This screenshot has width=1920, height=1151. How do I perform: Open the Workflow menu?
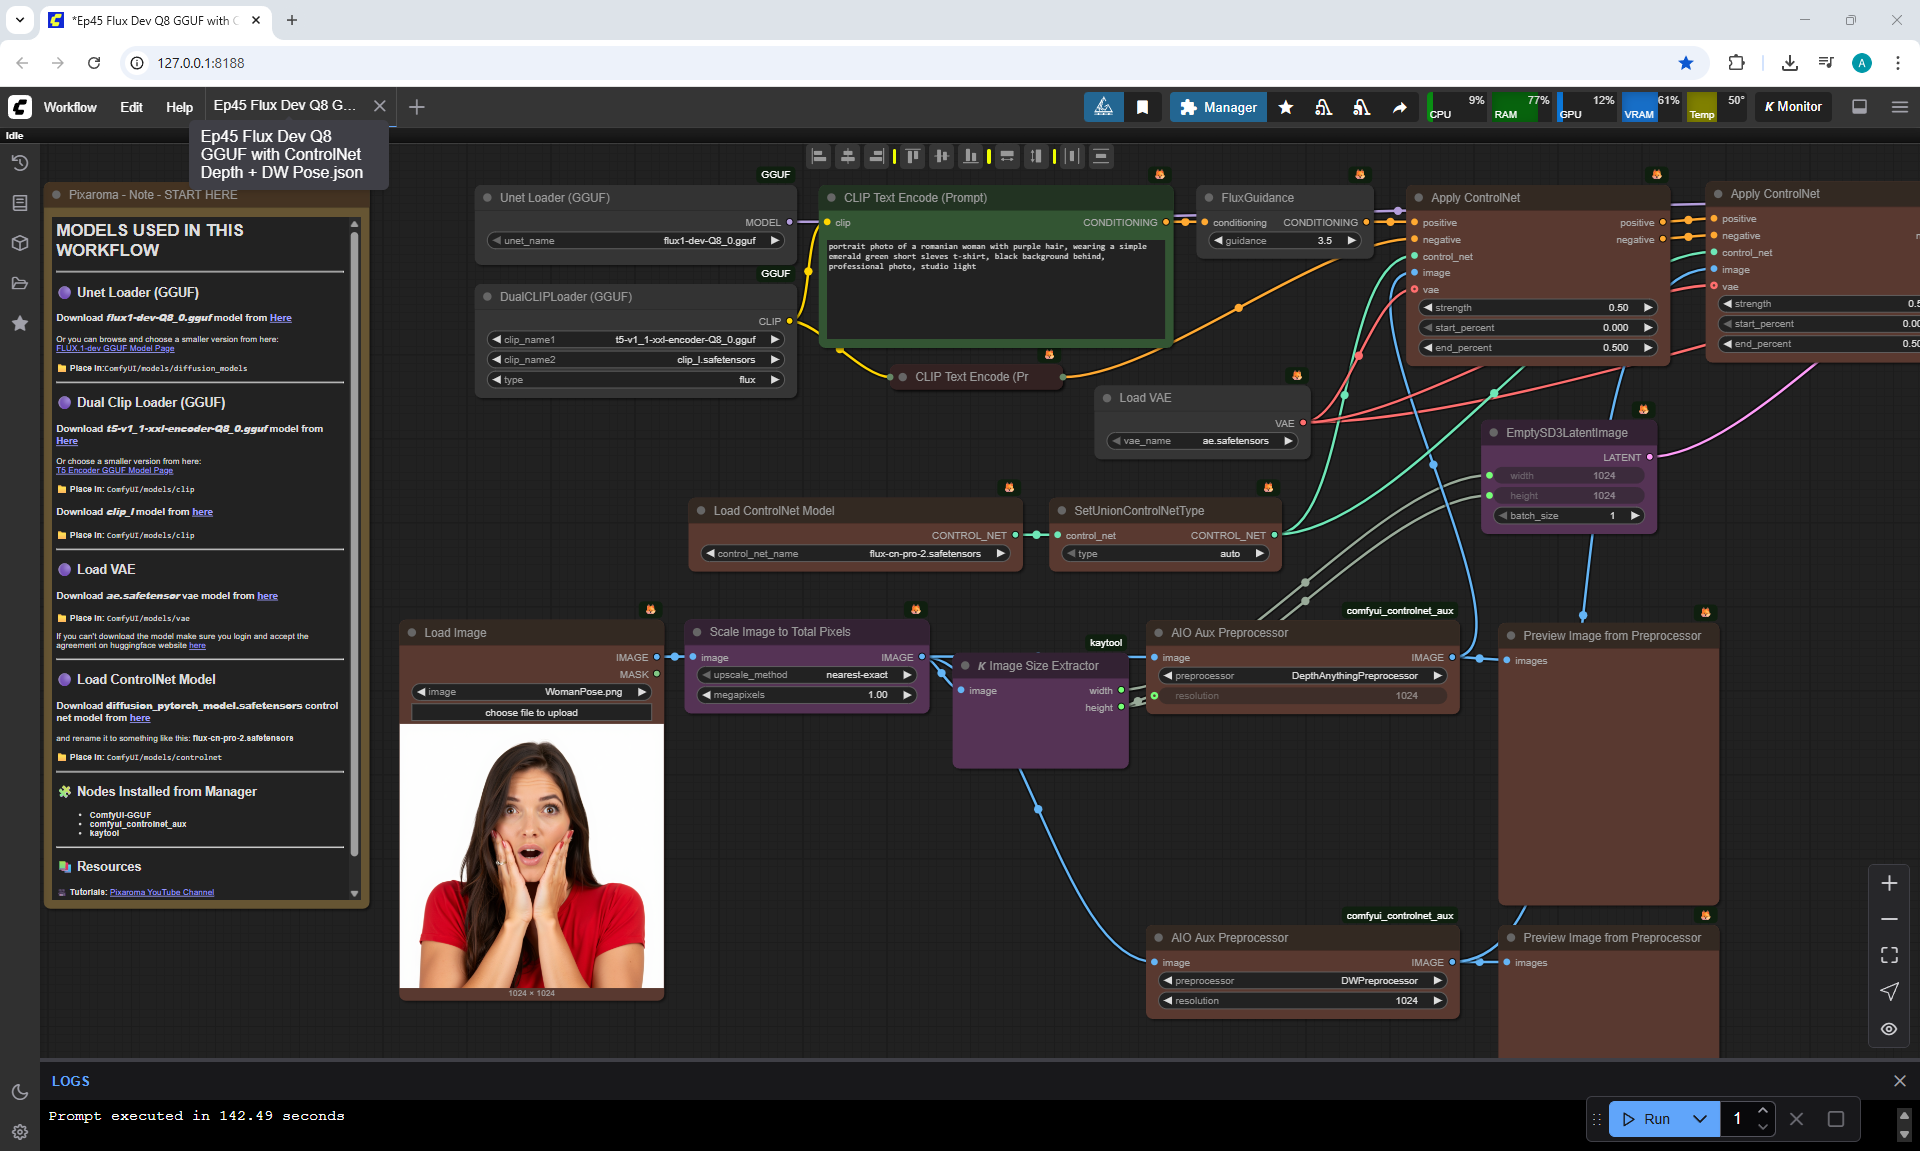pos(70,107)
